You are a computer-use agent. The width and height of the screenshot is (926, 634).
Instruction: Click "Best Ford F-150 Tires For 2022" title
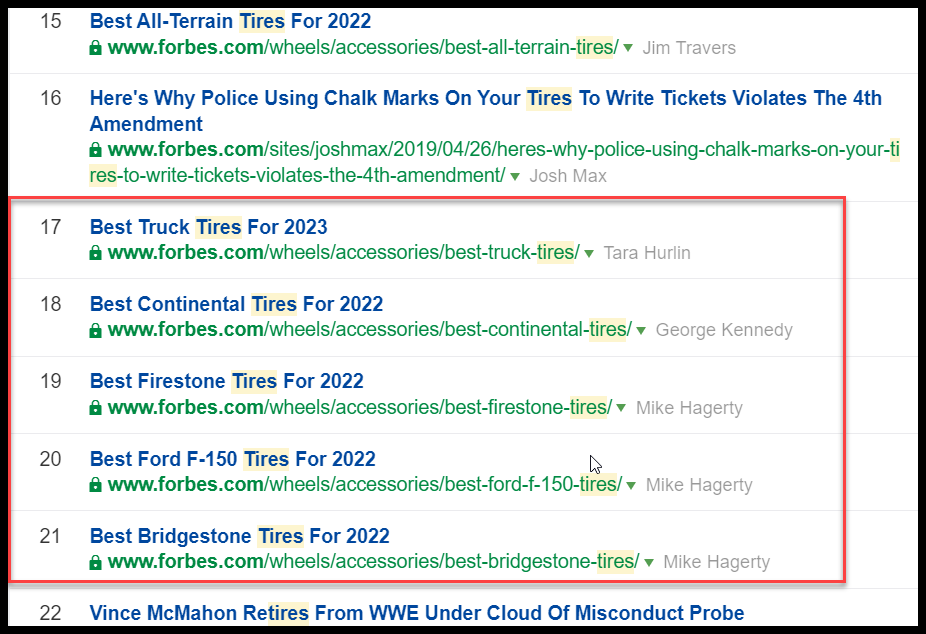tap(232, 459)
